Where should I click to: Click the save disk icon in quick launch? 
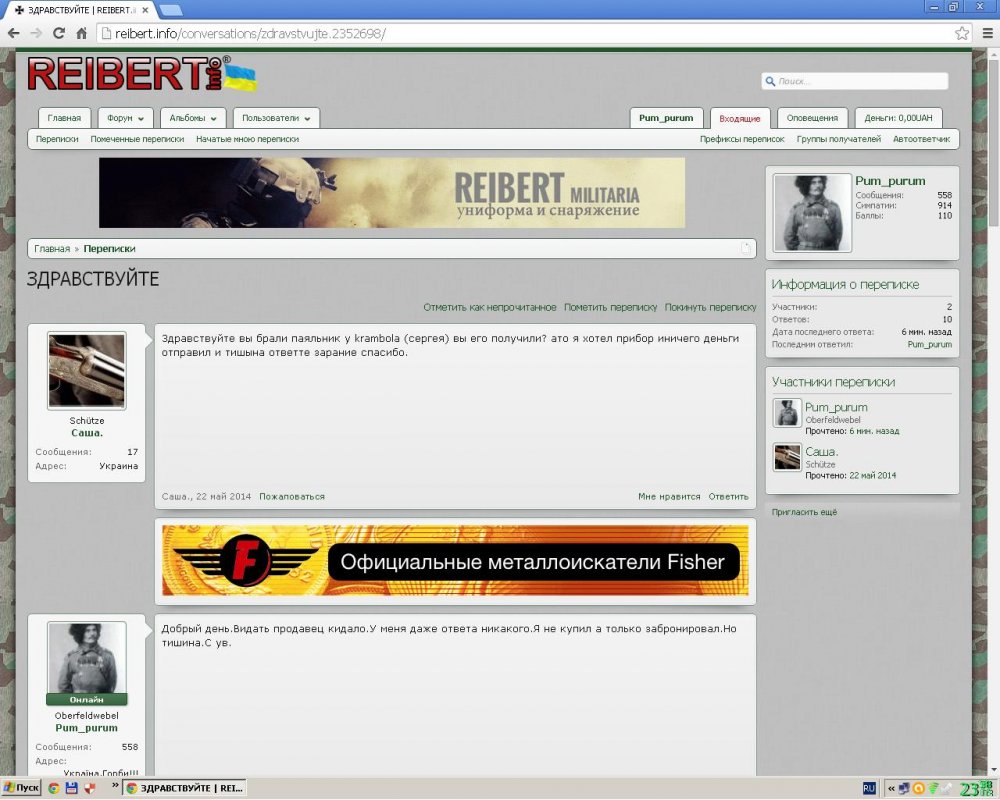point(71,788)
